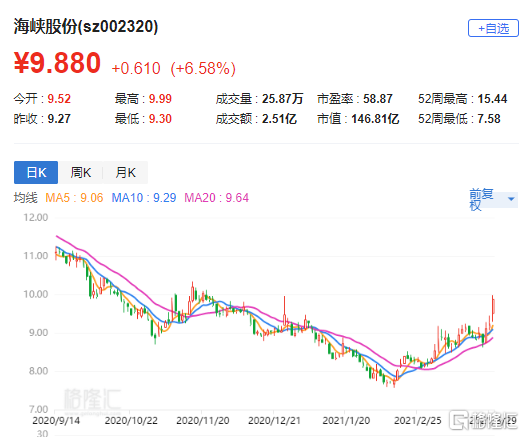The height and width of the screenshot is (437, 524).
Task: Open the 前复权 adjustment dropdown
Action: point(493,199)
